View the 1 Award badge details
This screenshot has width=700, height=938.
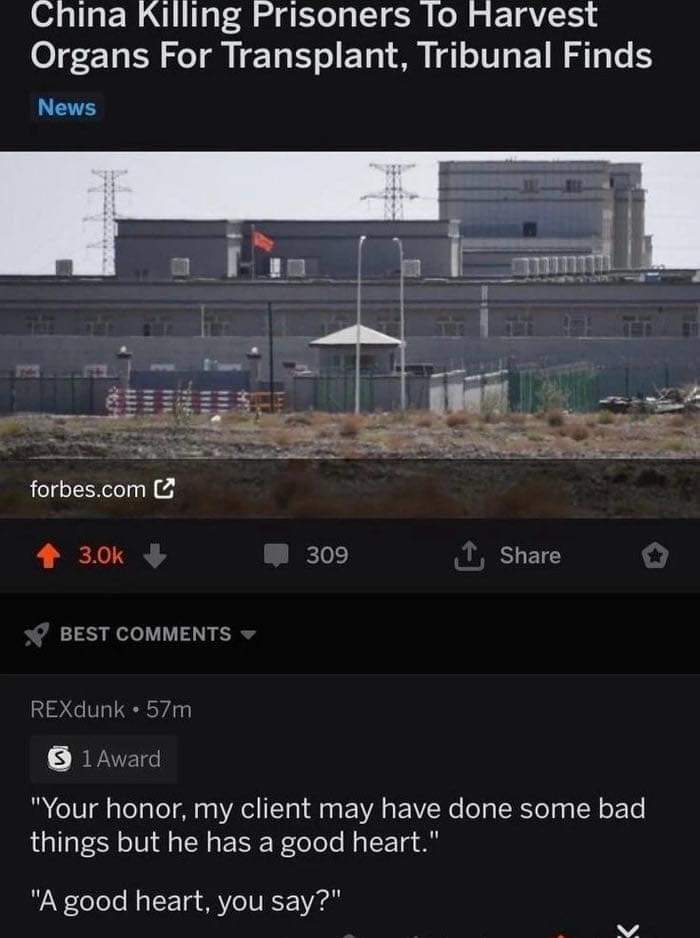104,759
